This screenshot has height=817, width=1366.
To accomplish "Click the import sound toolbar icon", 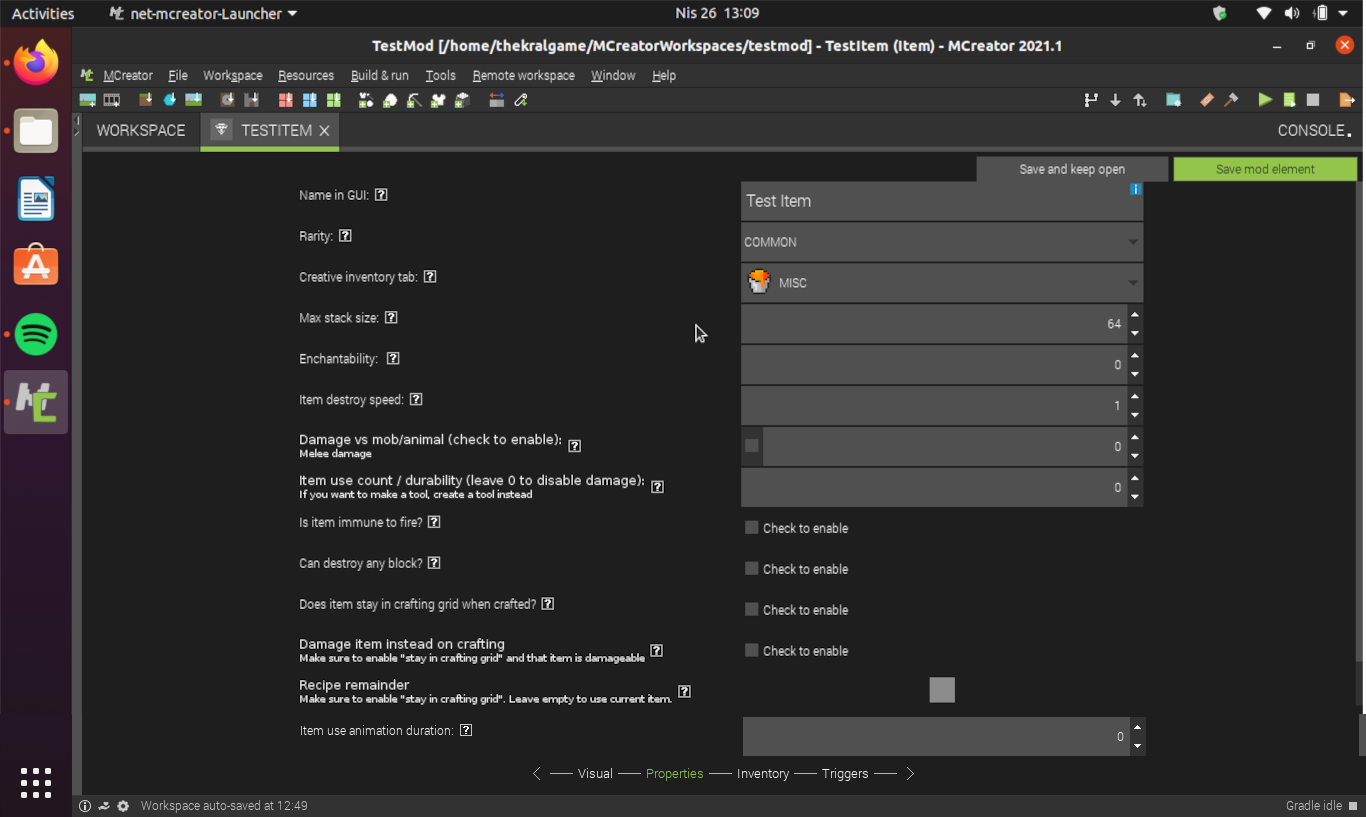I will point(227,100).
